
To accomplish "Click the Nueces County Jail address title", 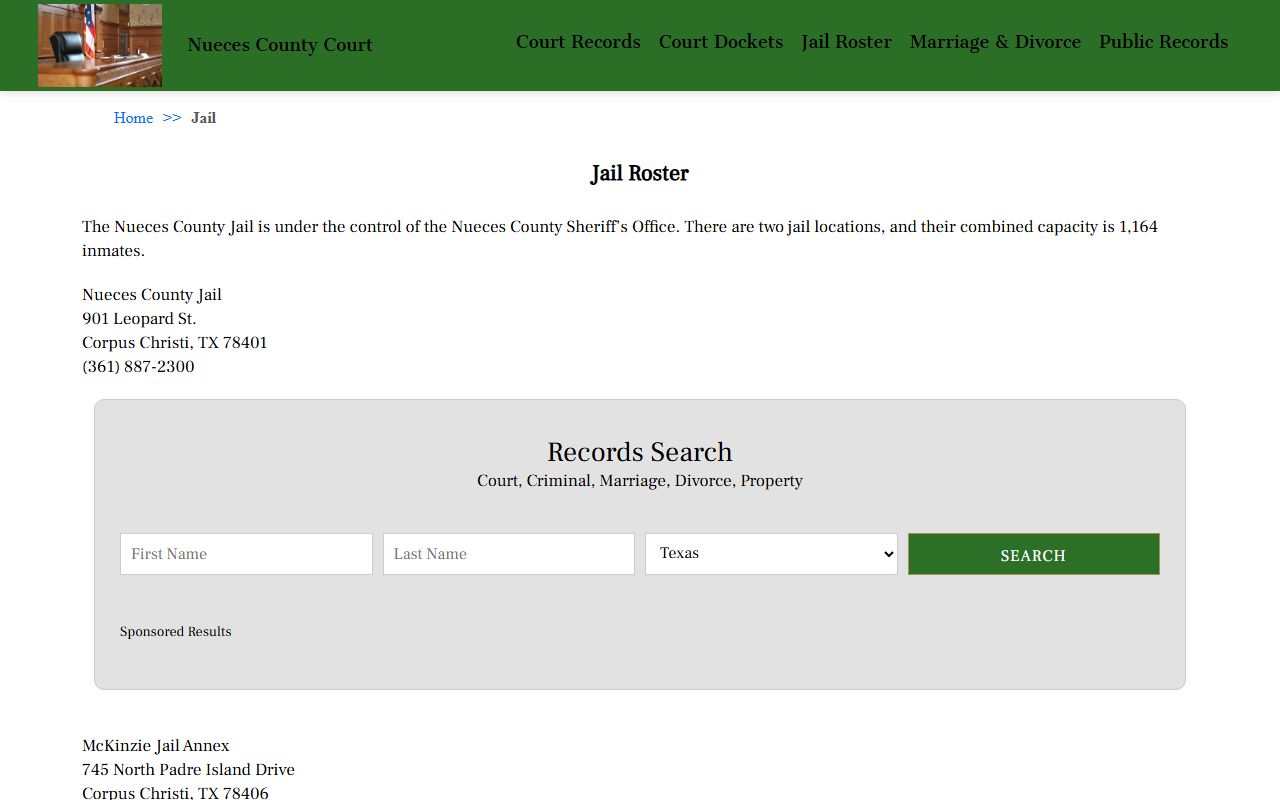I will 152,295.
